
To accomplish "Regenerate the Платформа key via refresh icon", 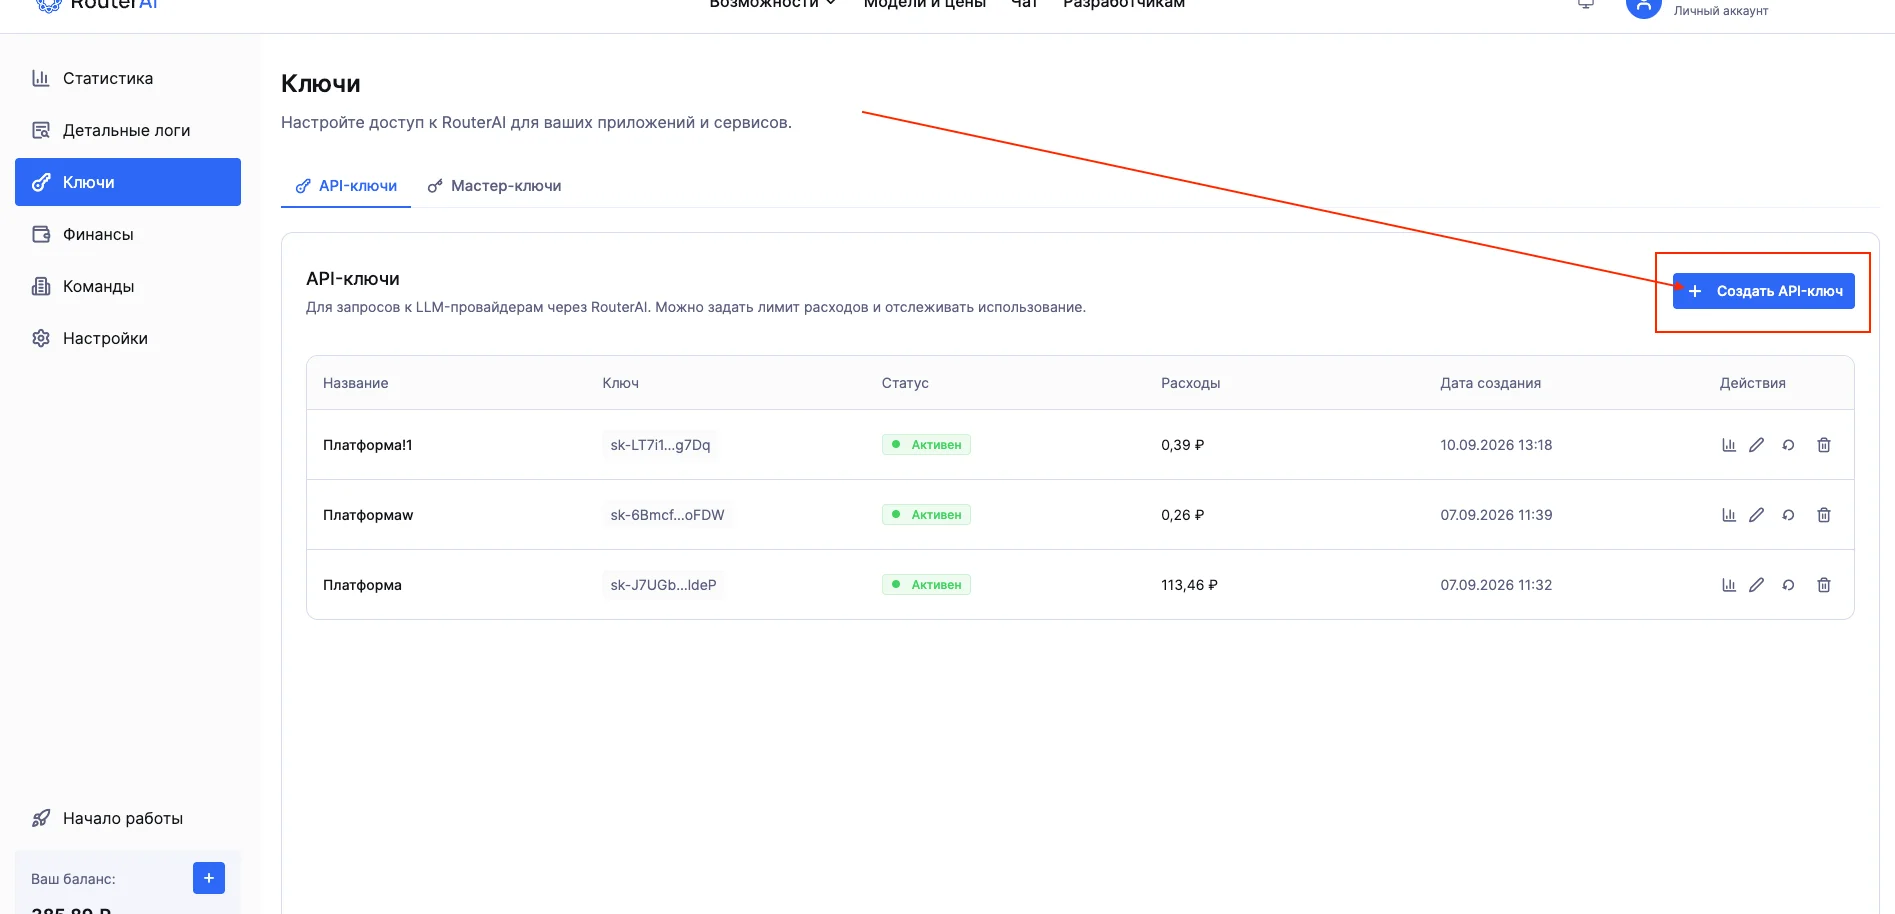I will click(x=1788, y=585).
